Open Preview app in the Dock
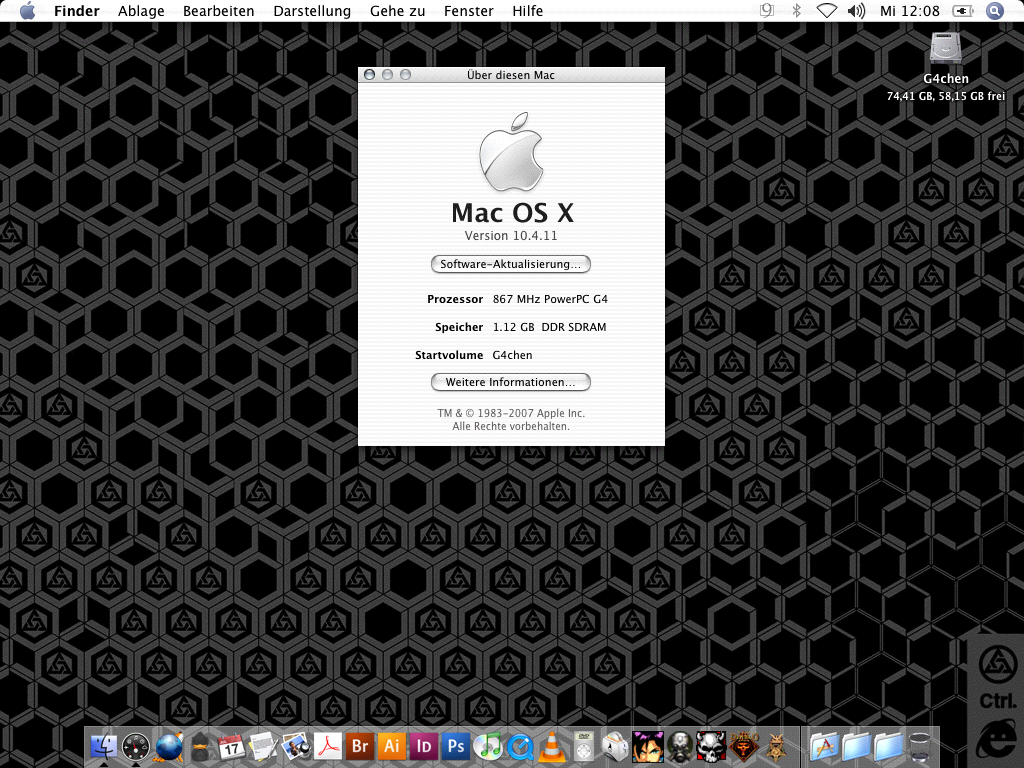This screenshot has width=1024, height=768. pyautogui.click(x=296, y=746)
